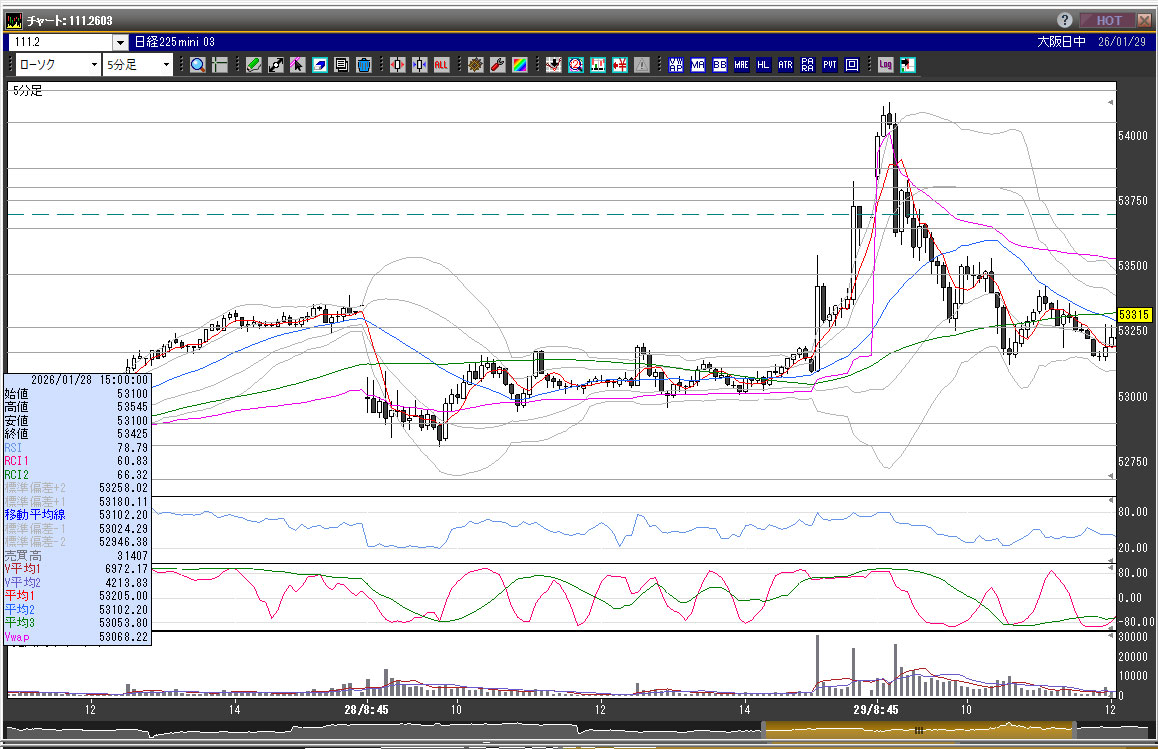Toggle the Log scale button
This screenshot has width=1158, height=749.
pyautogui.click(x=885, y=65)
